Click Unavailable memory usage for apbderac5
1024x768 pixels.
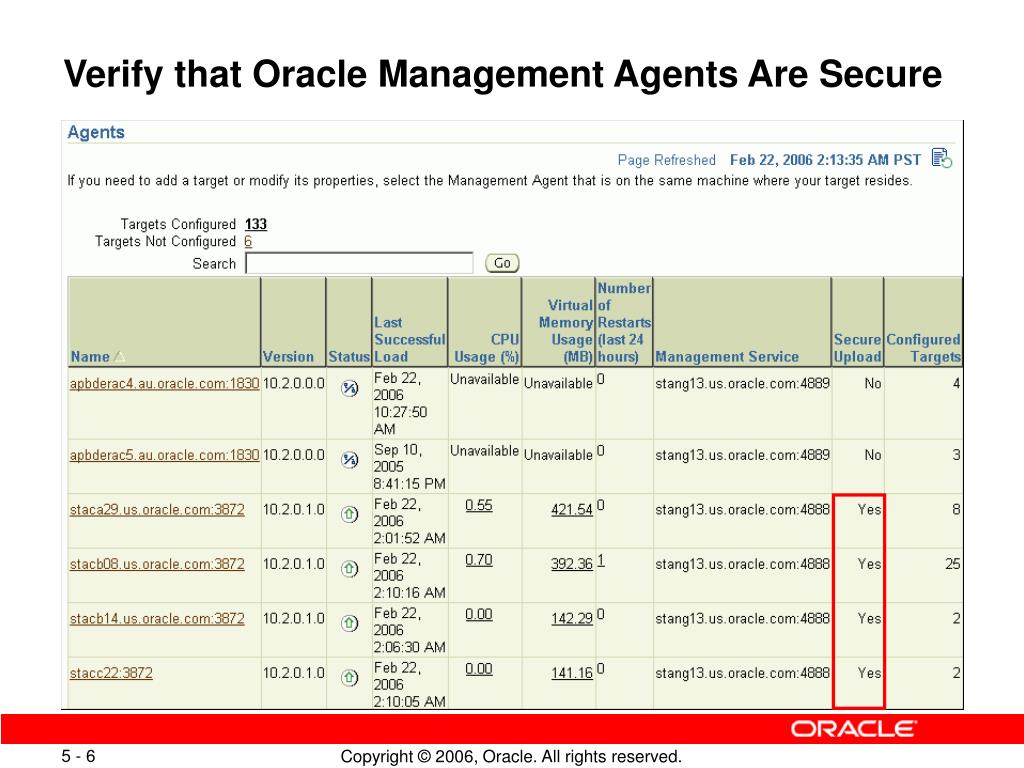pyautogui.click(x=558, y=455)
